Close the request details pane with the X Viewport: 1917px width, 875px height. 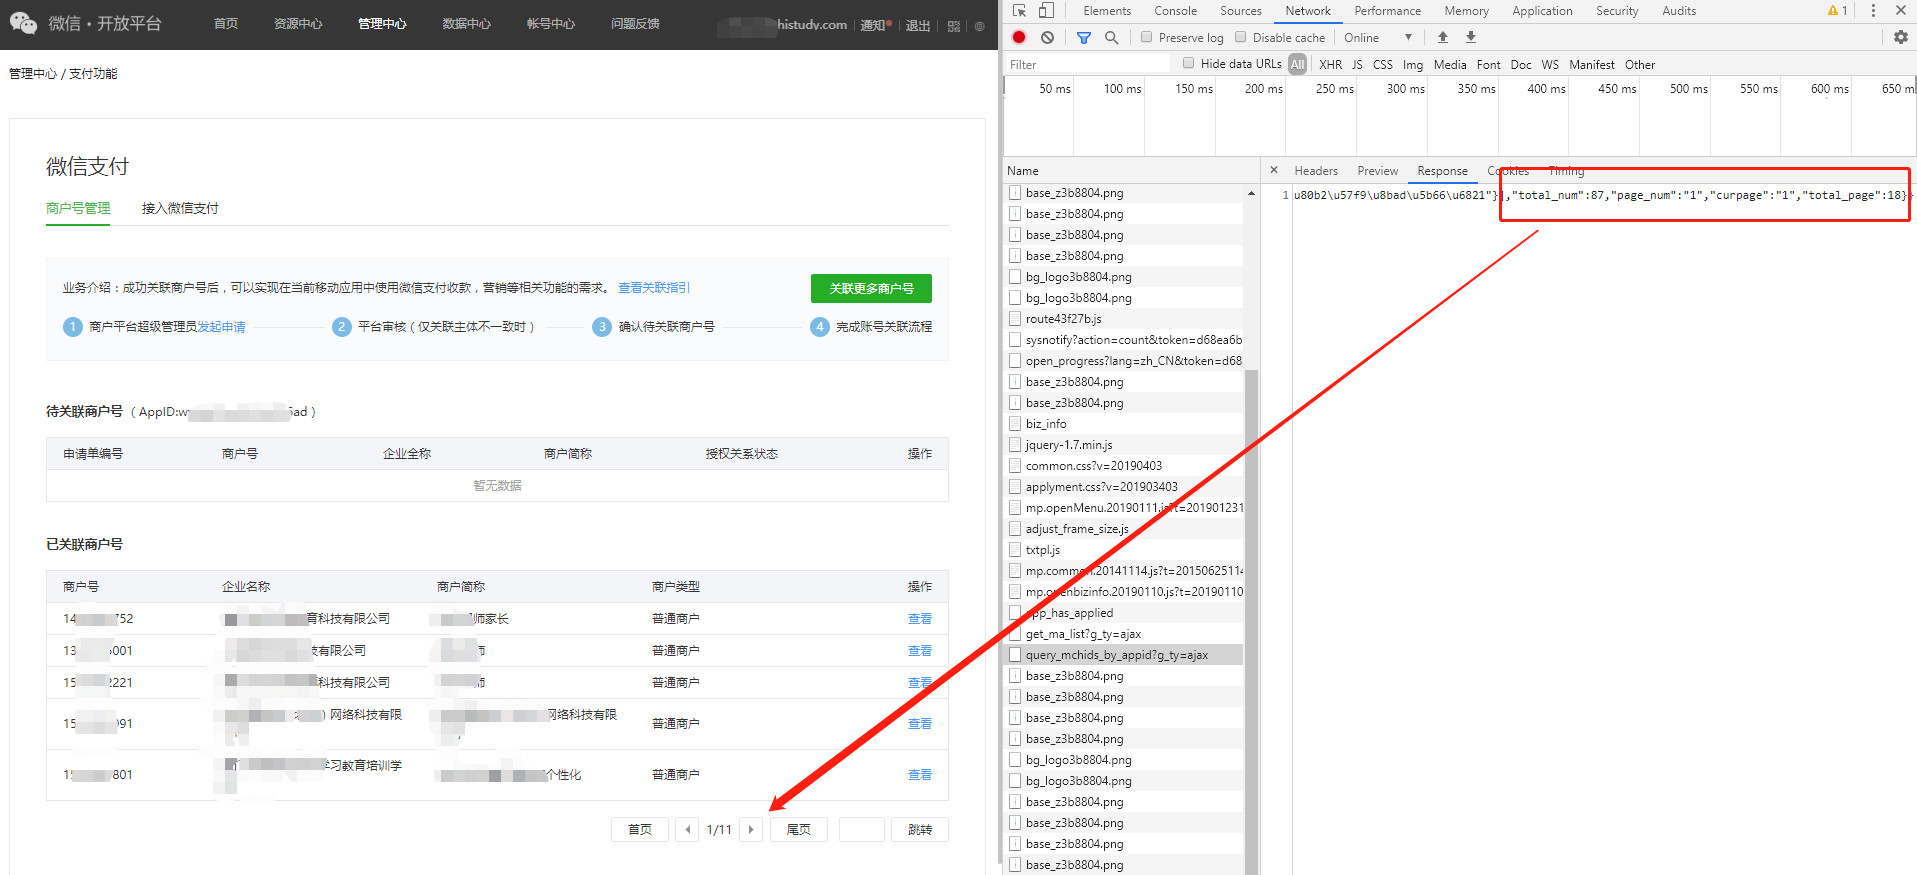pos(1273,171)
